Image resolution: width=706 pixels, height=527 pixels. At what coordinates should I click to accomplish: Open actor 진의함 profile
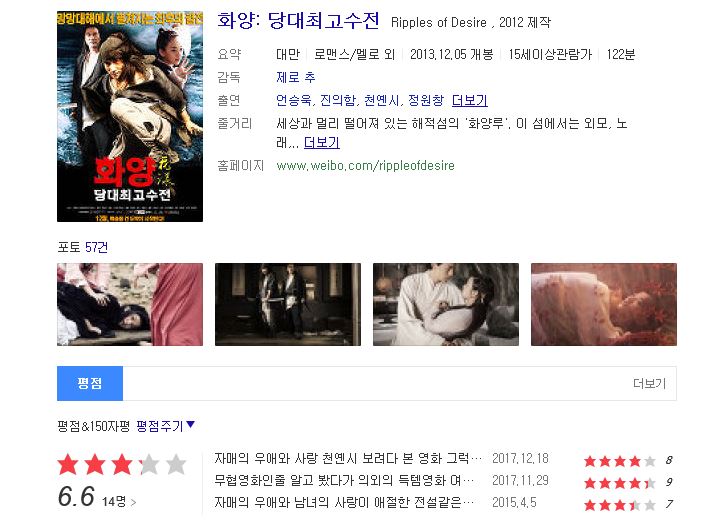pos(337,100)
